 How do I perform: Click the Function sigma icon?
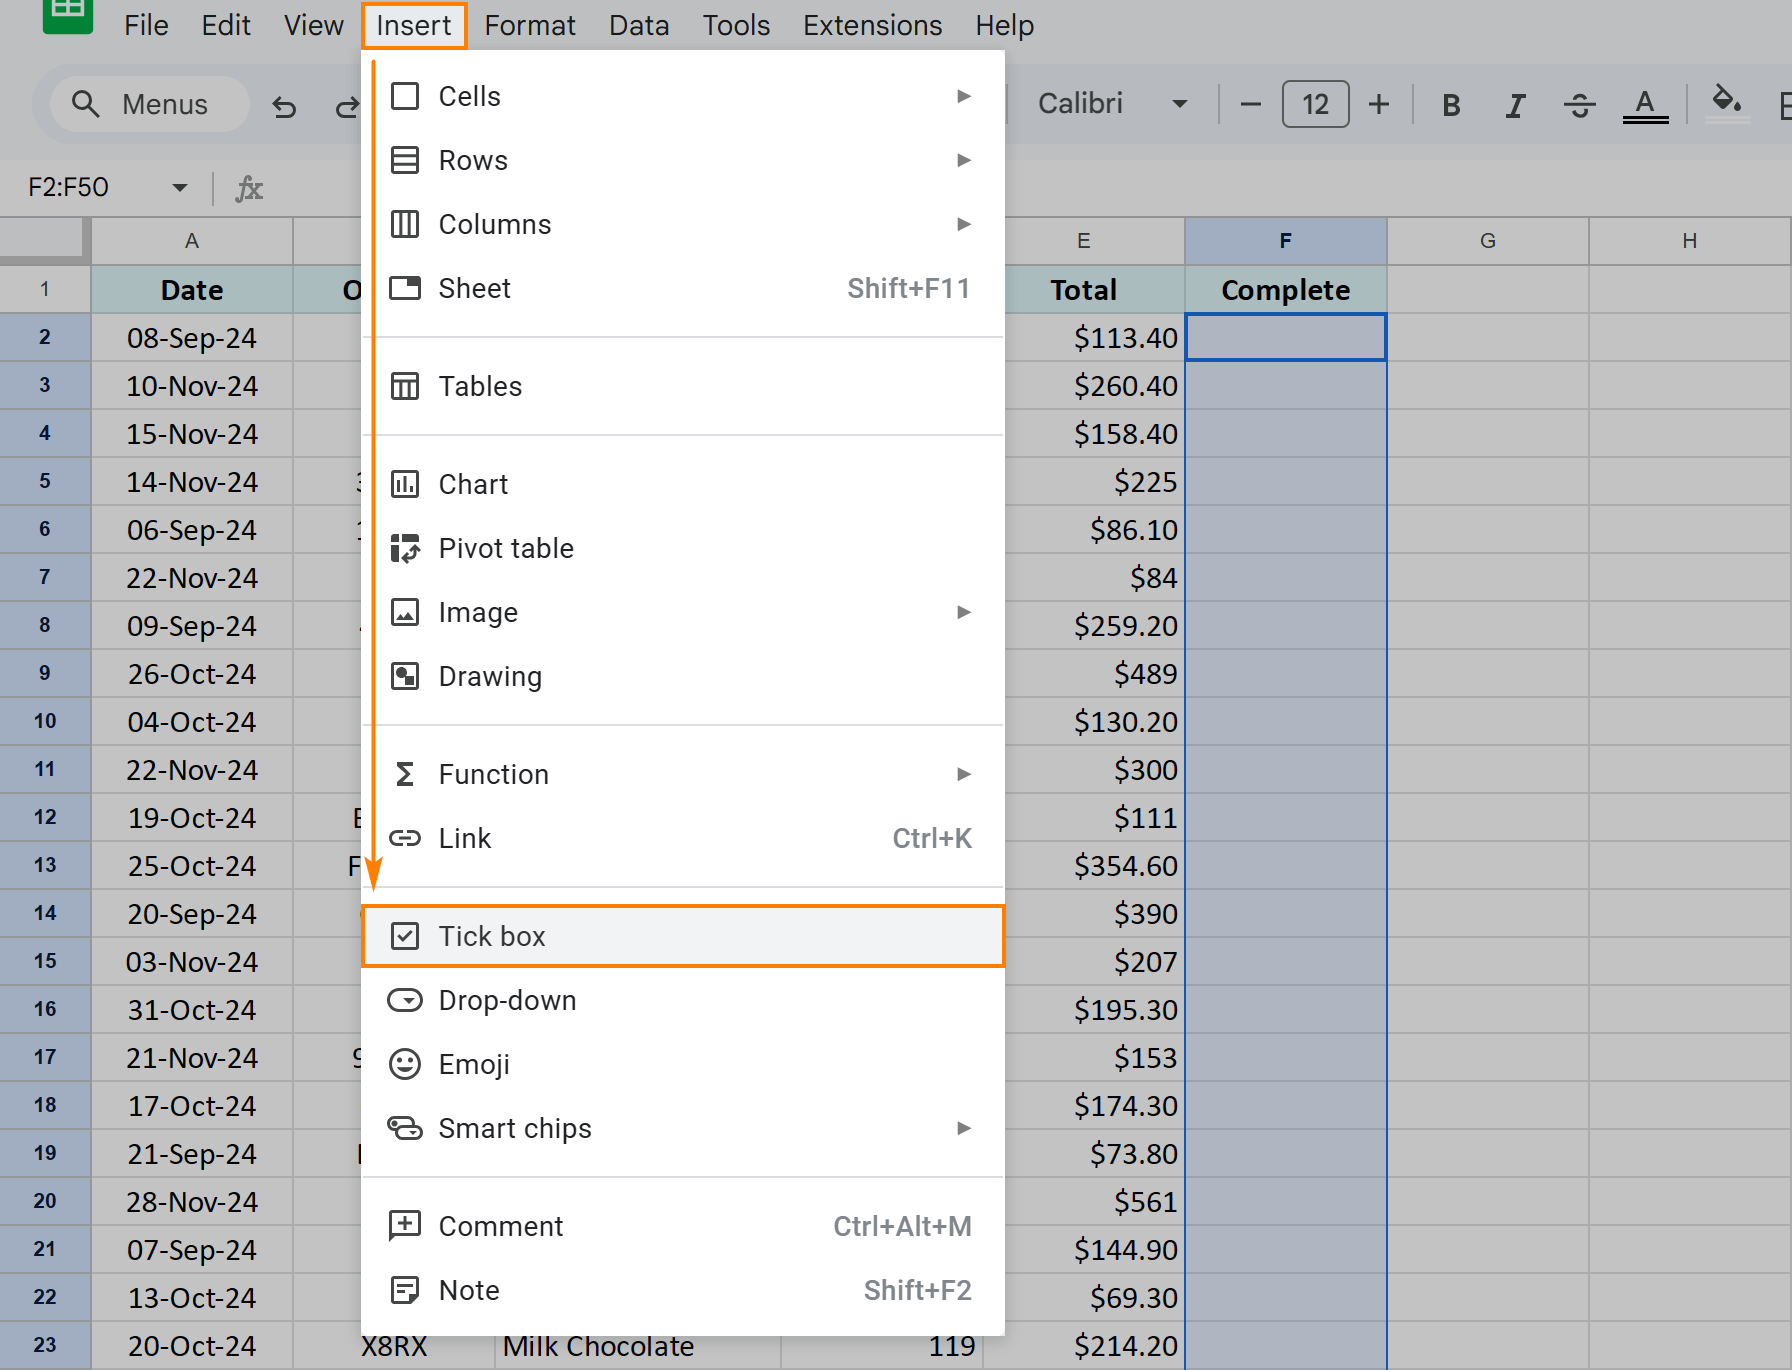pyautogui.click(x=405, y=774)
